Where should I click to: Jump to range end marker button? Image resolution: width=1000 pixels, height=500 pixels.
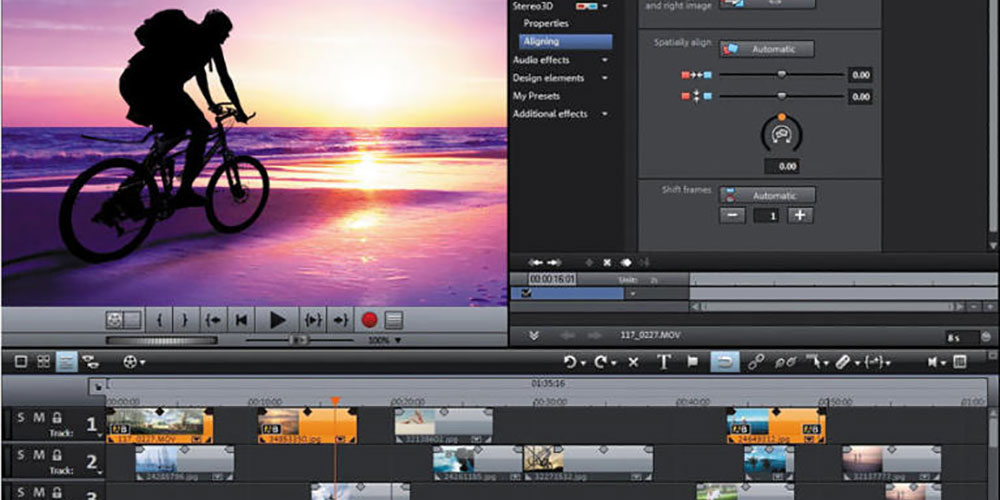[x=341, y=320]
